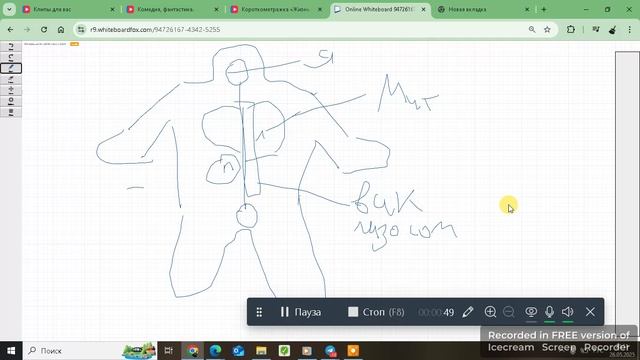
Task: Open Task View on the taskbar
Action: pos(168,351)
